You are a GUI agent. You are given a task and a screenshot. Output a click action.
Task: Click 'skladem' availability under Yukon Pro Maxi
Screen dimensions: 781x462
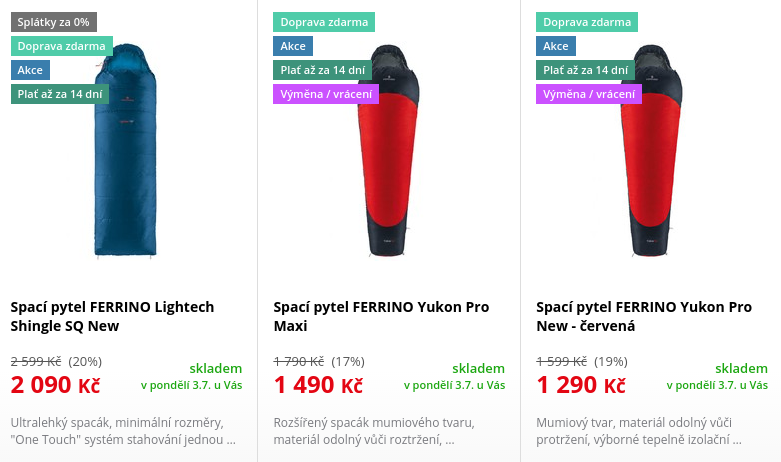(478, 368)
